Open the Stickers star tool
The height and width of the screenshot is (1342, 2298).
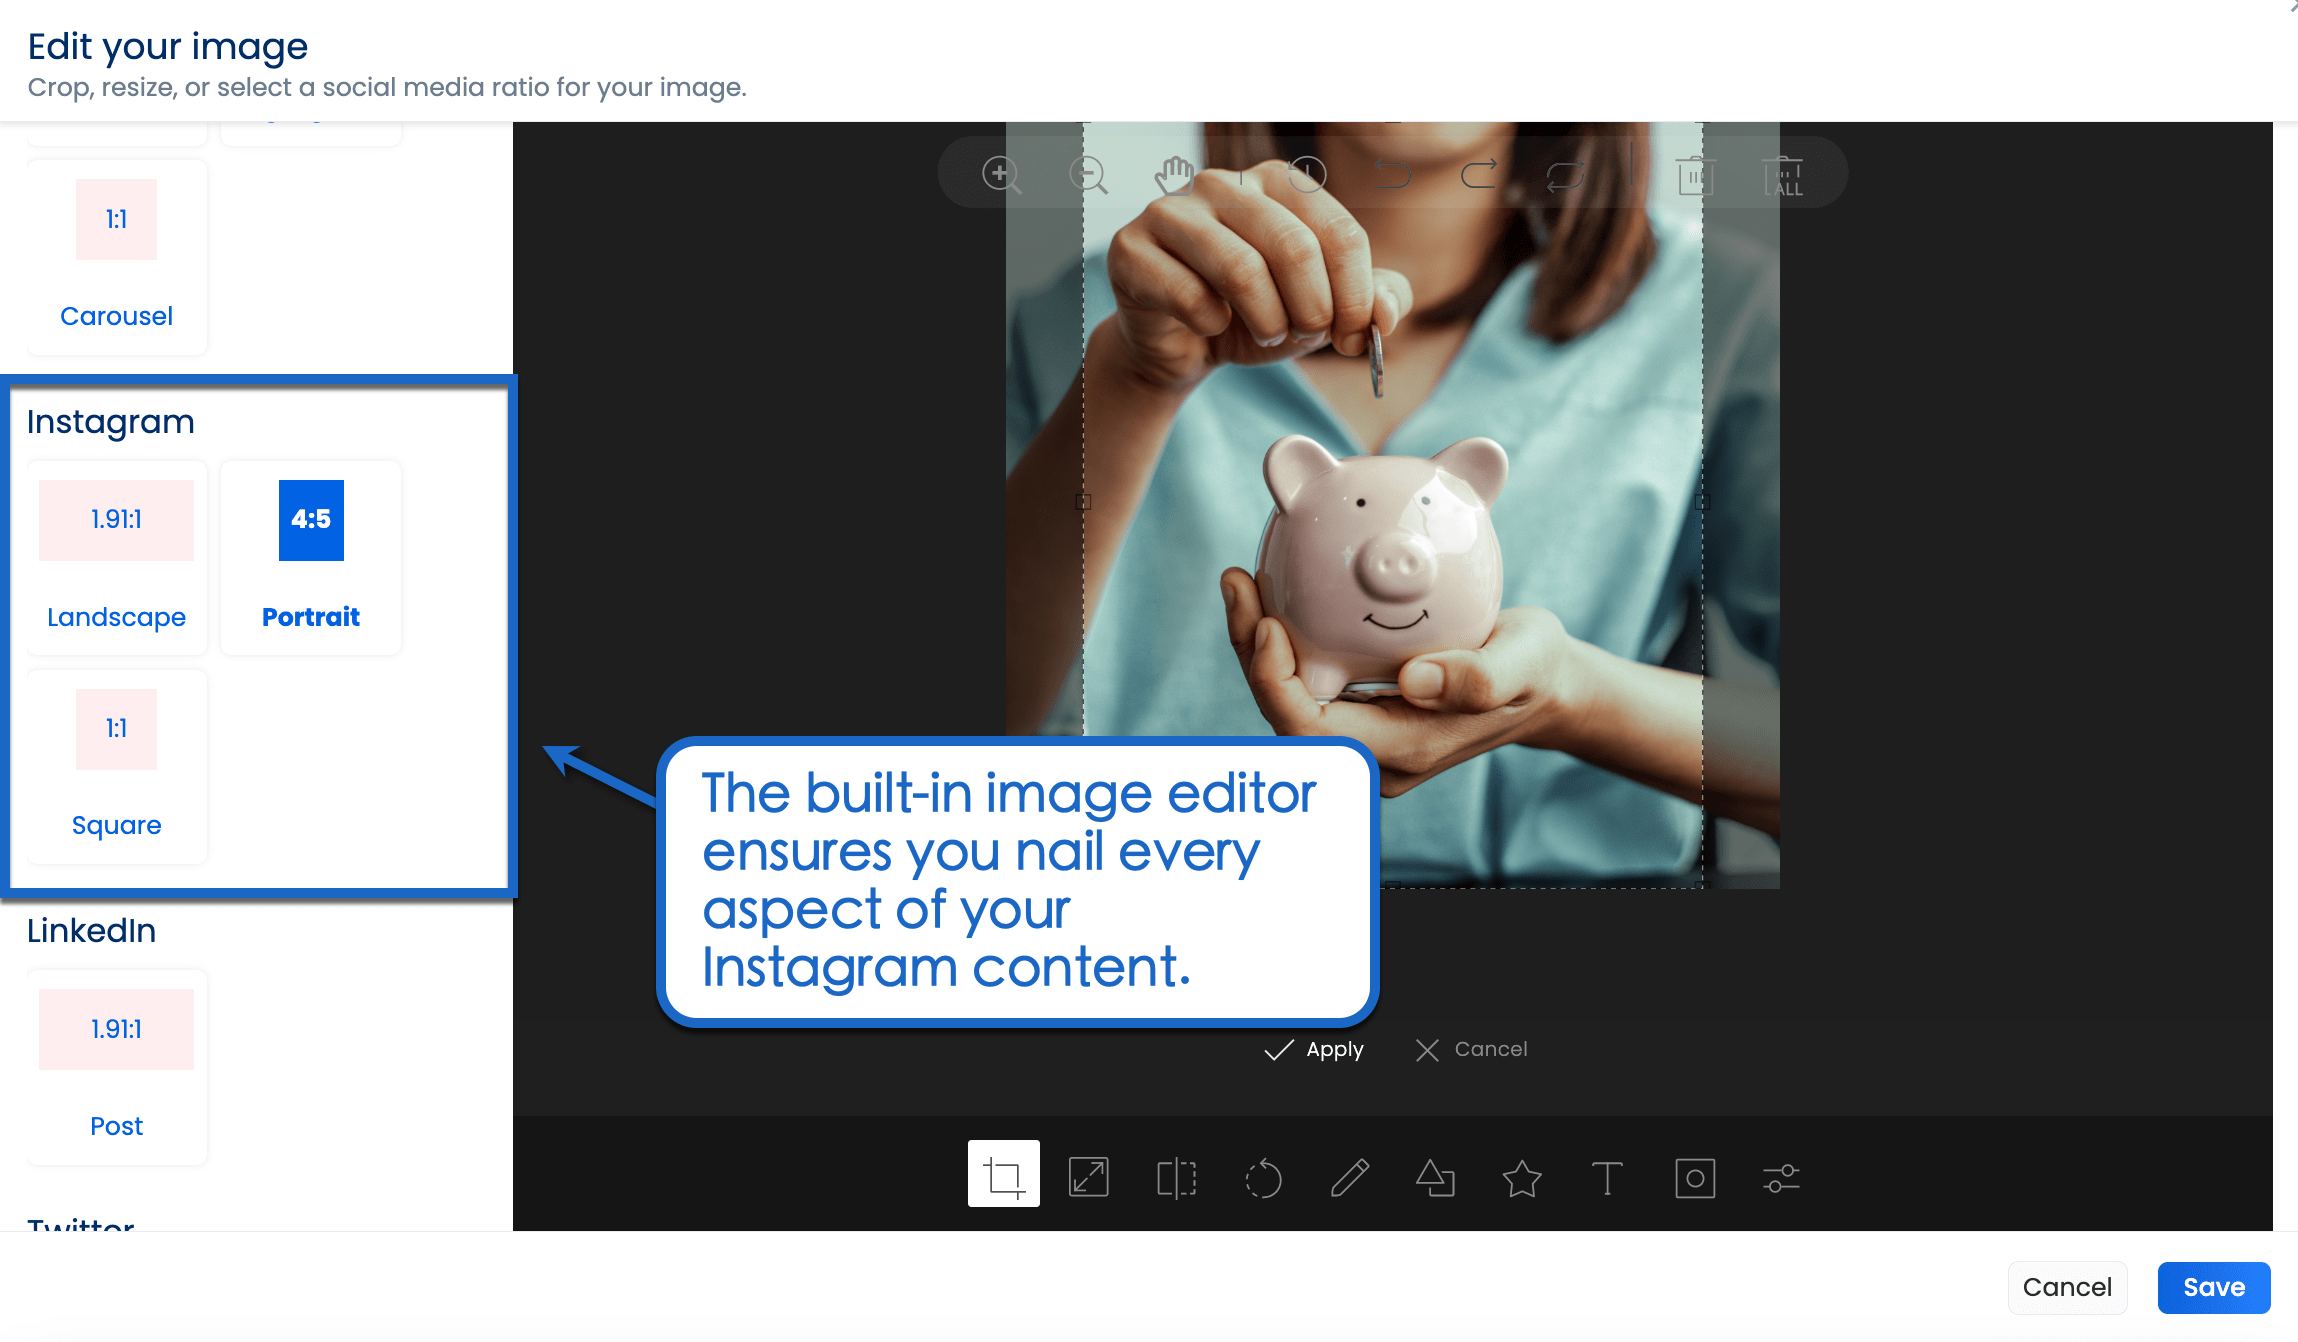(1521, 1176)
